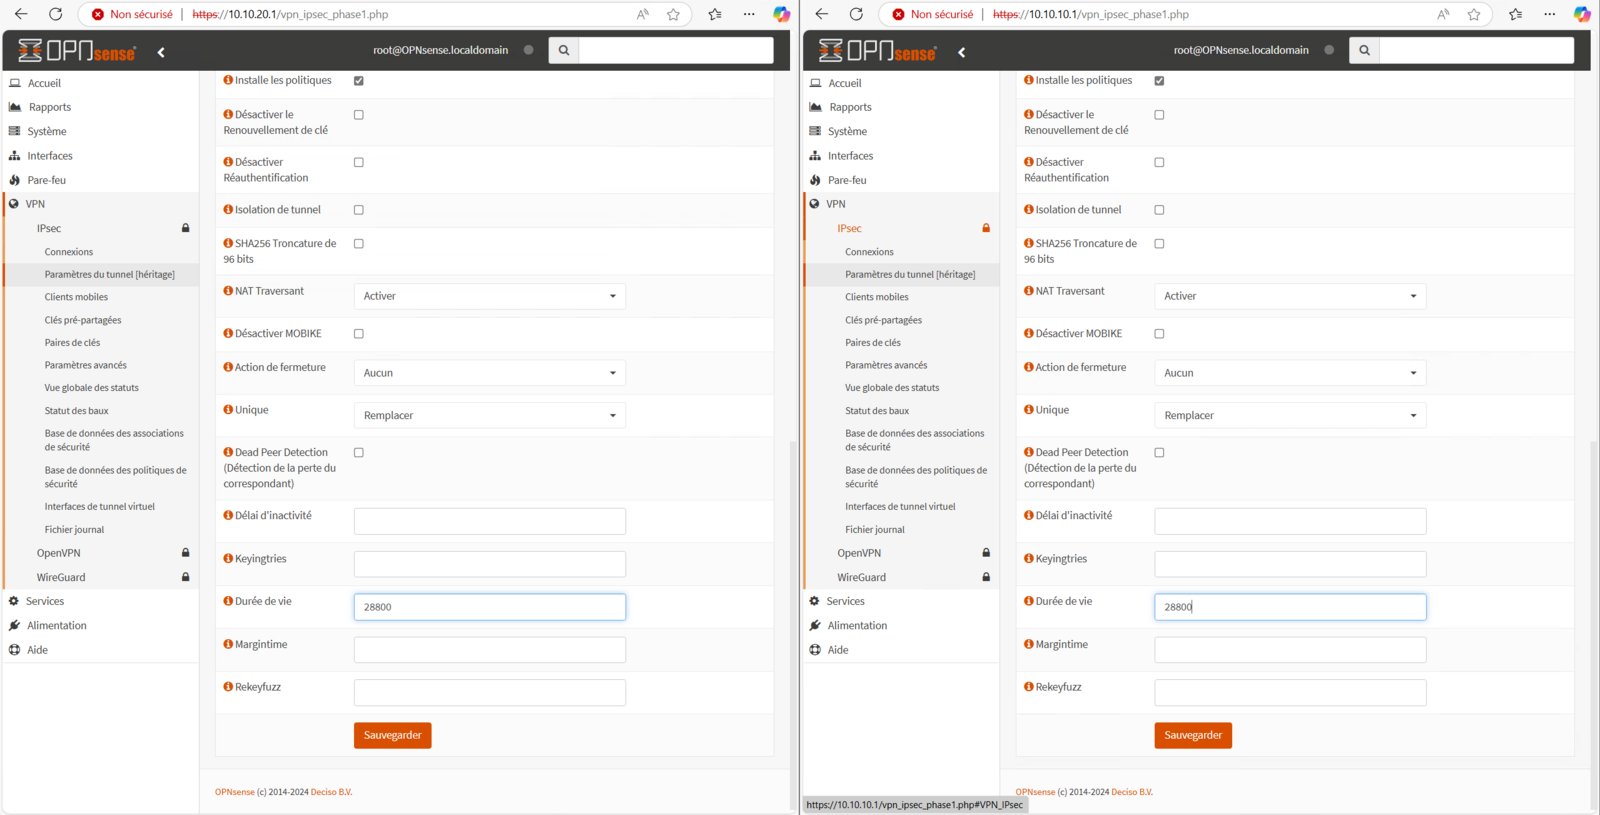
Task: Click Sauvegarder on the 10.10.20.1 page
Action: [x=392, y=735]
